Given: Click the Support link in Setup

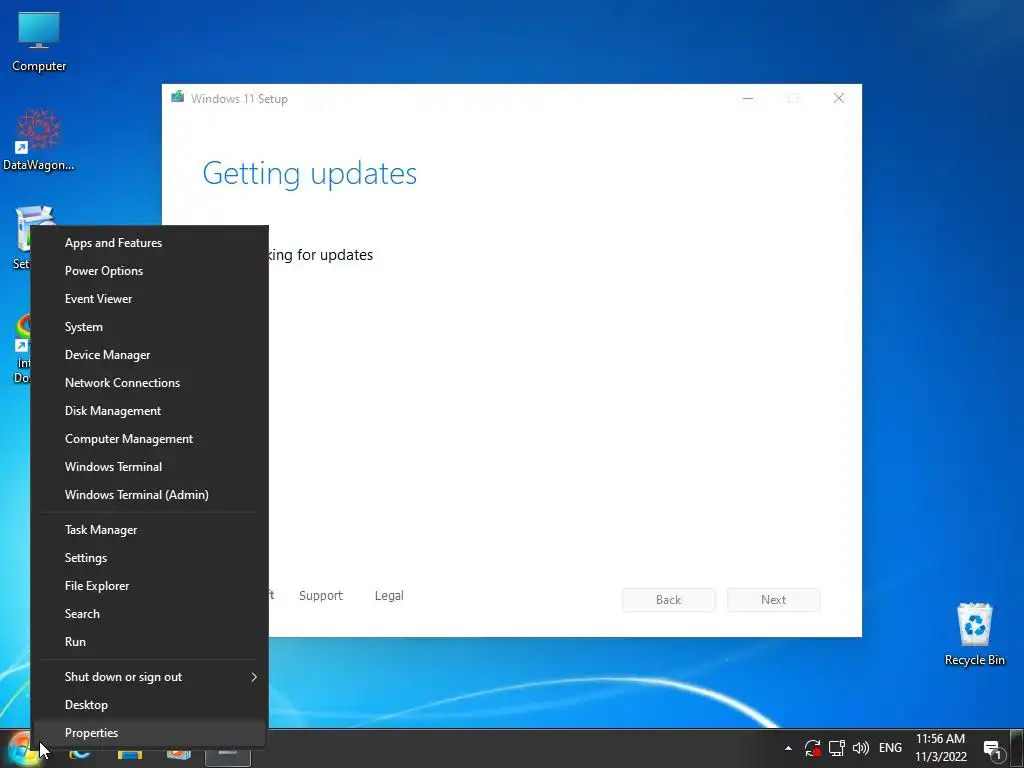Looking at the screenshot, I should coord(321,596).
